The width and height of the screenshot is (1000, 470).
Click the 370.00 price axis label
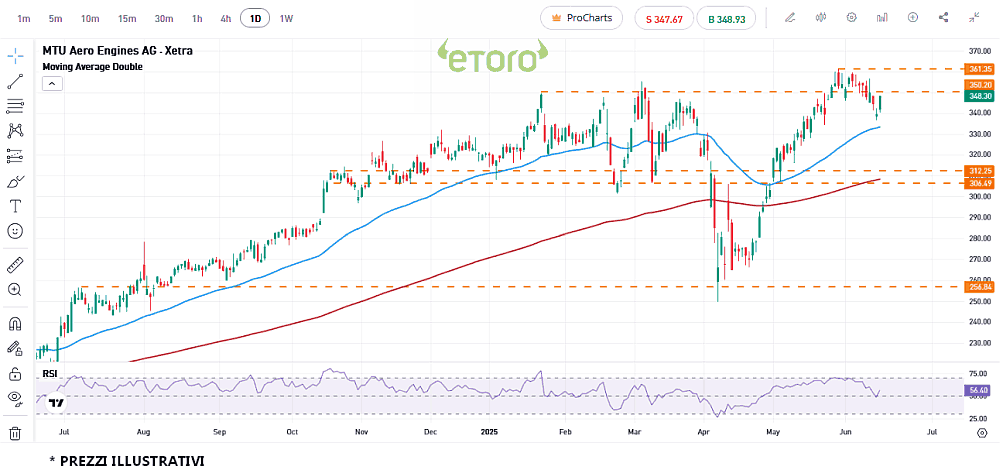point(979,51)
